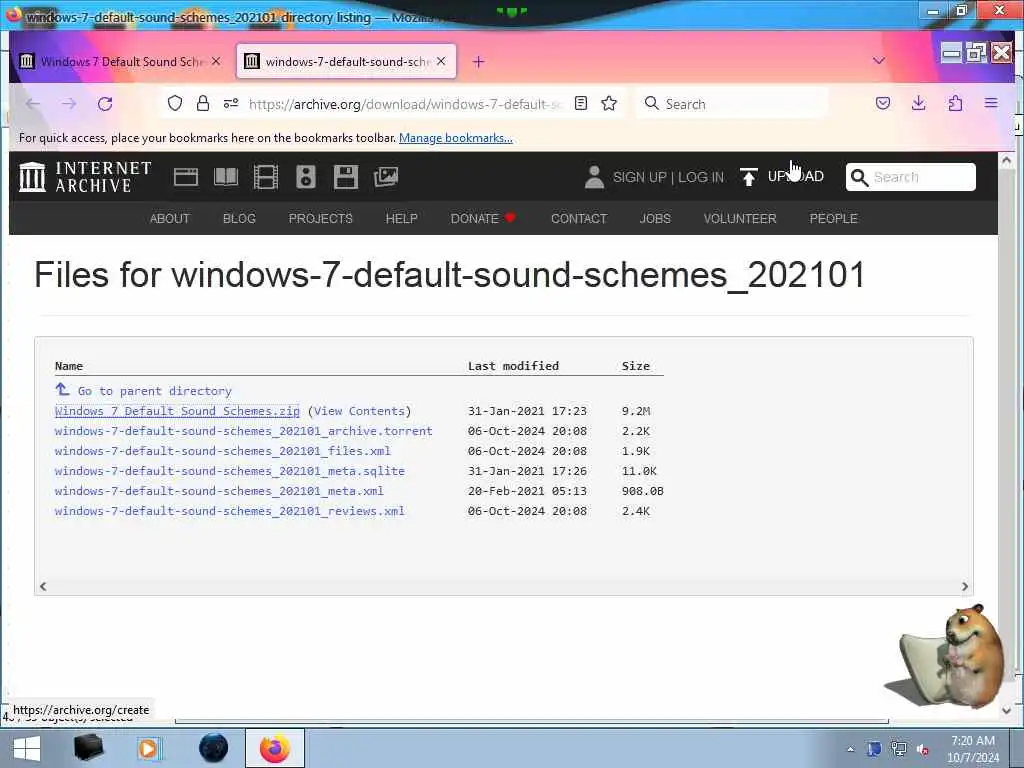
Task: Bookmark this page with the star icon
Action: pos(609,103)
